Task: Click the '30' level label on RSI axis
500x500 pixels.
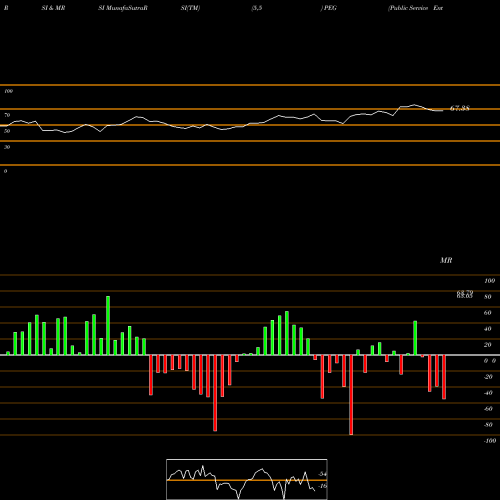Action: (x=7, y=147)
